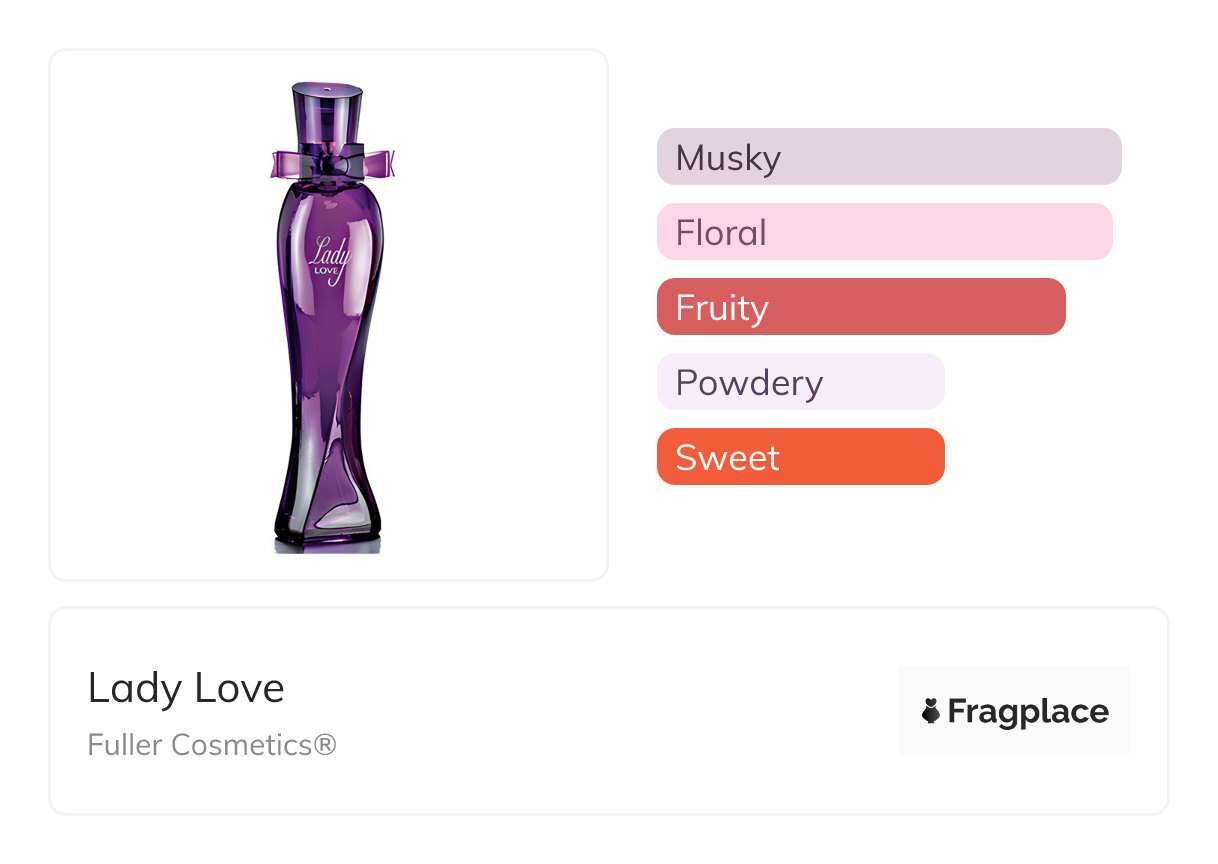The height and width of the screenshot is (864, 1218).
Task: Click the Fragplace perfume bottle logo icon
Action: (931, 711)
